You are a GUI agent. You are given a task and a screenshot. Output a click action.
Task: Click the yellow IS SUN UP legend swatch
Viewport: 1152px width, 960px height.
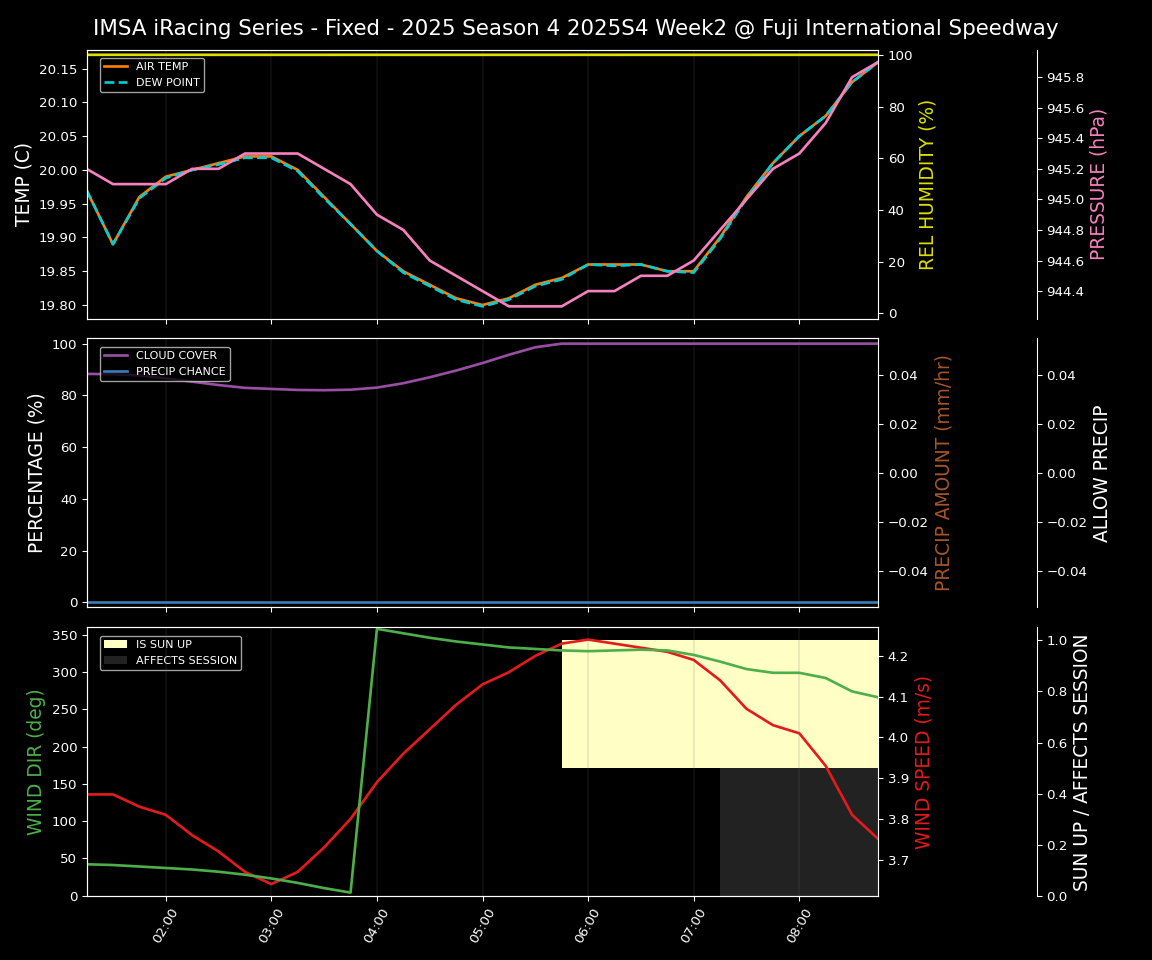pyautogui.click(x=116, y=645)
